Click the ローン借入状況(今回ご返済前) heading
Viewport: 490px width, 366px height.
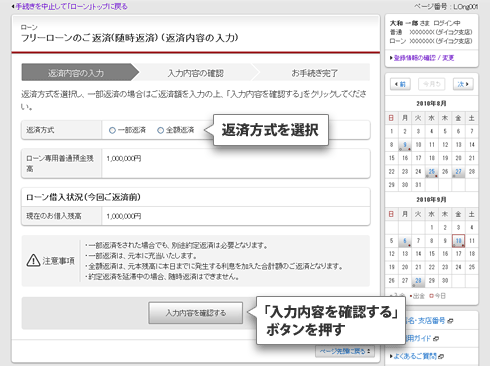pos(83,197)
